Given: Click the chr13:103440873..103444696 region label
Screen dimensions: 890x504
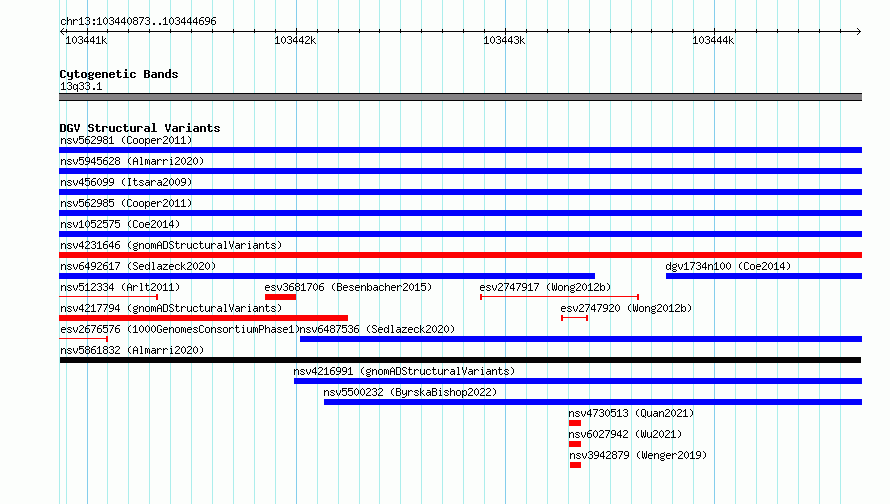Looking at the screenshot, I should click(x=138, y=21).
